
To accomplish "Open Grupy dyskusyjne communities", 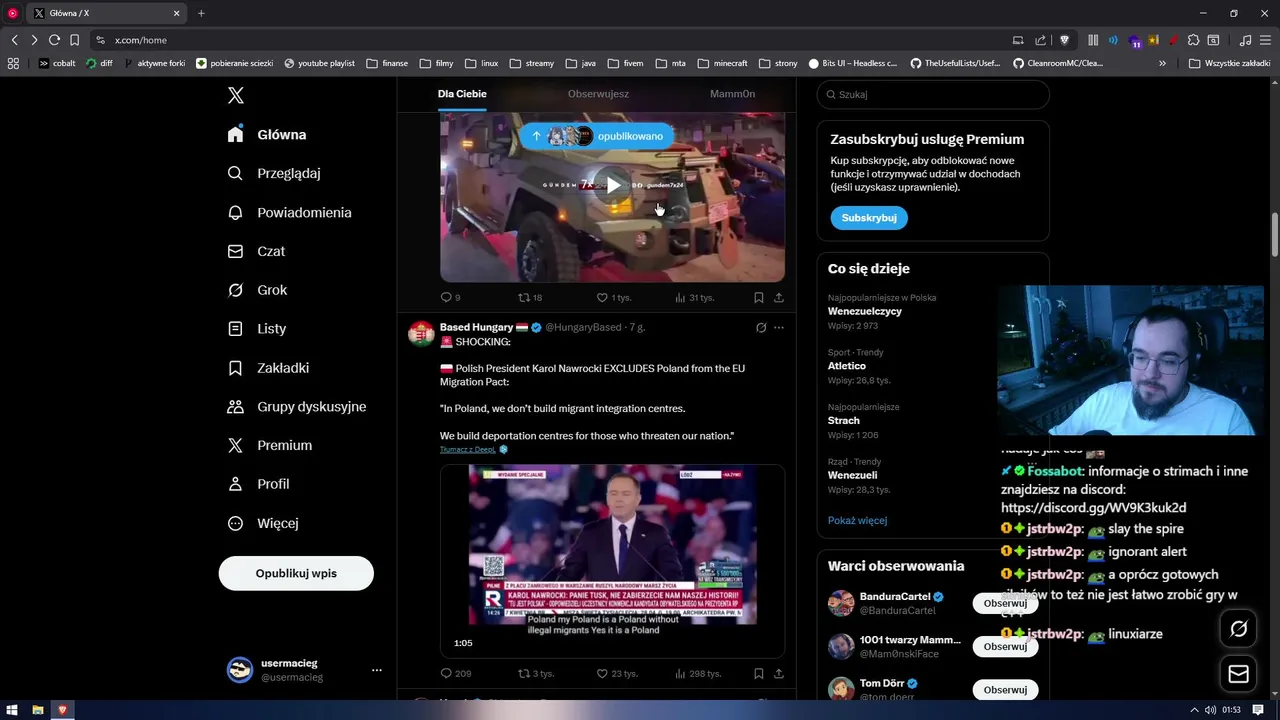I will click(297, 407).
